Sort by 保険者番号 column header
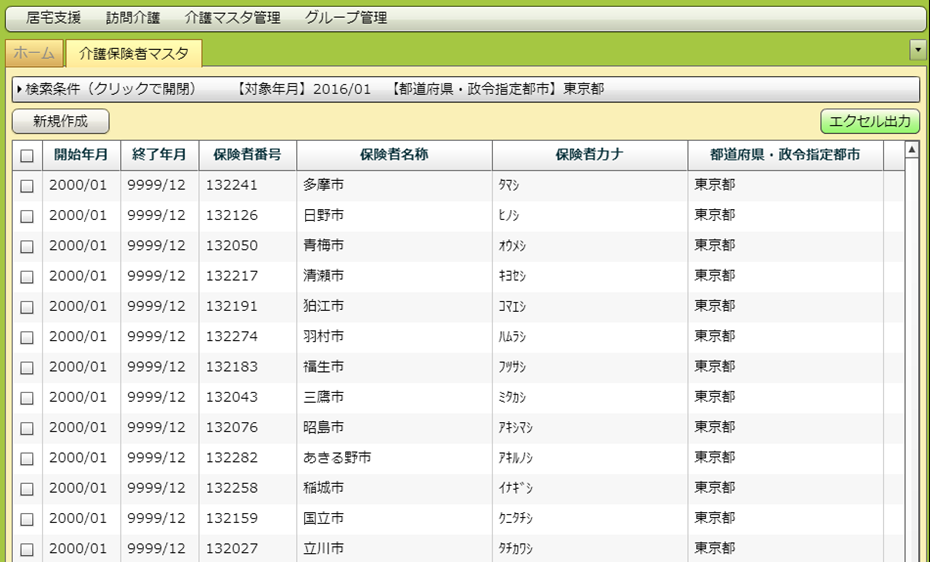Image resolution: width=930 pixels, height=562 pixels. pyautogui.click(x=247, y=155)
